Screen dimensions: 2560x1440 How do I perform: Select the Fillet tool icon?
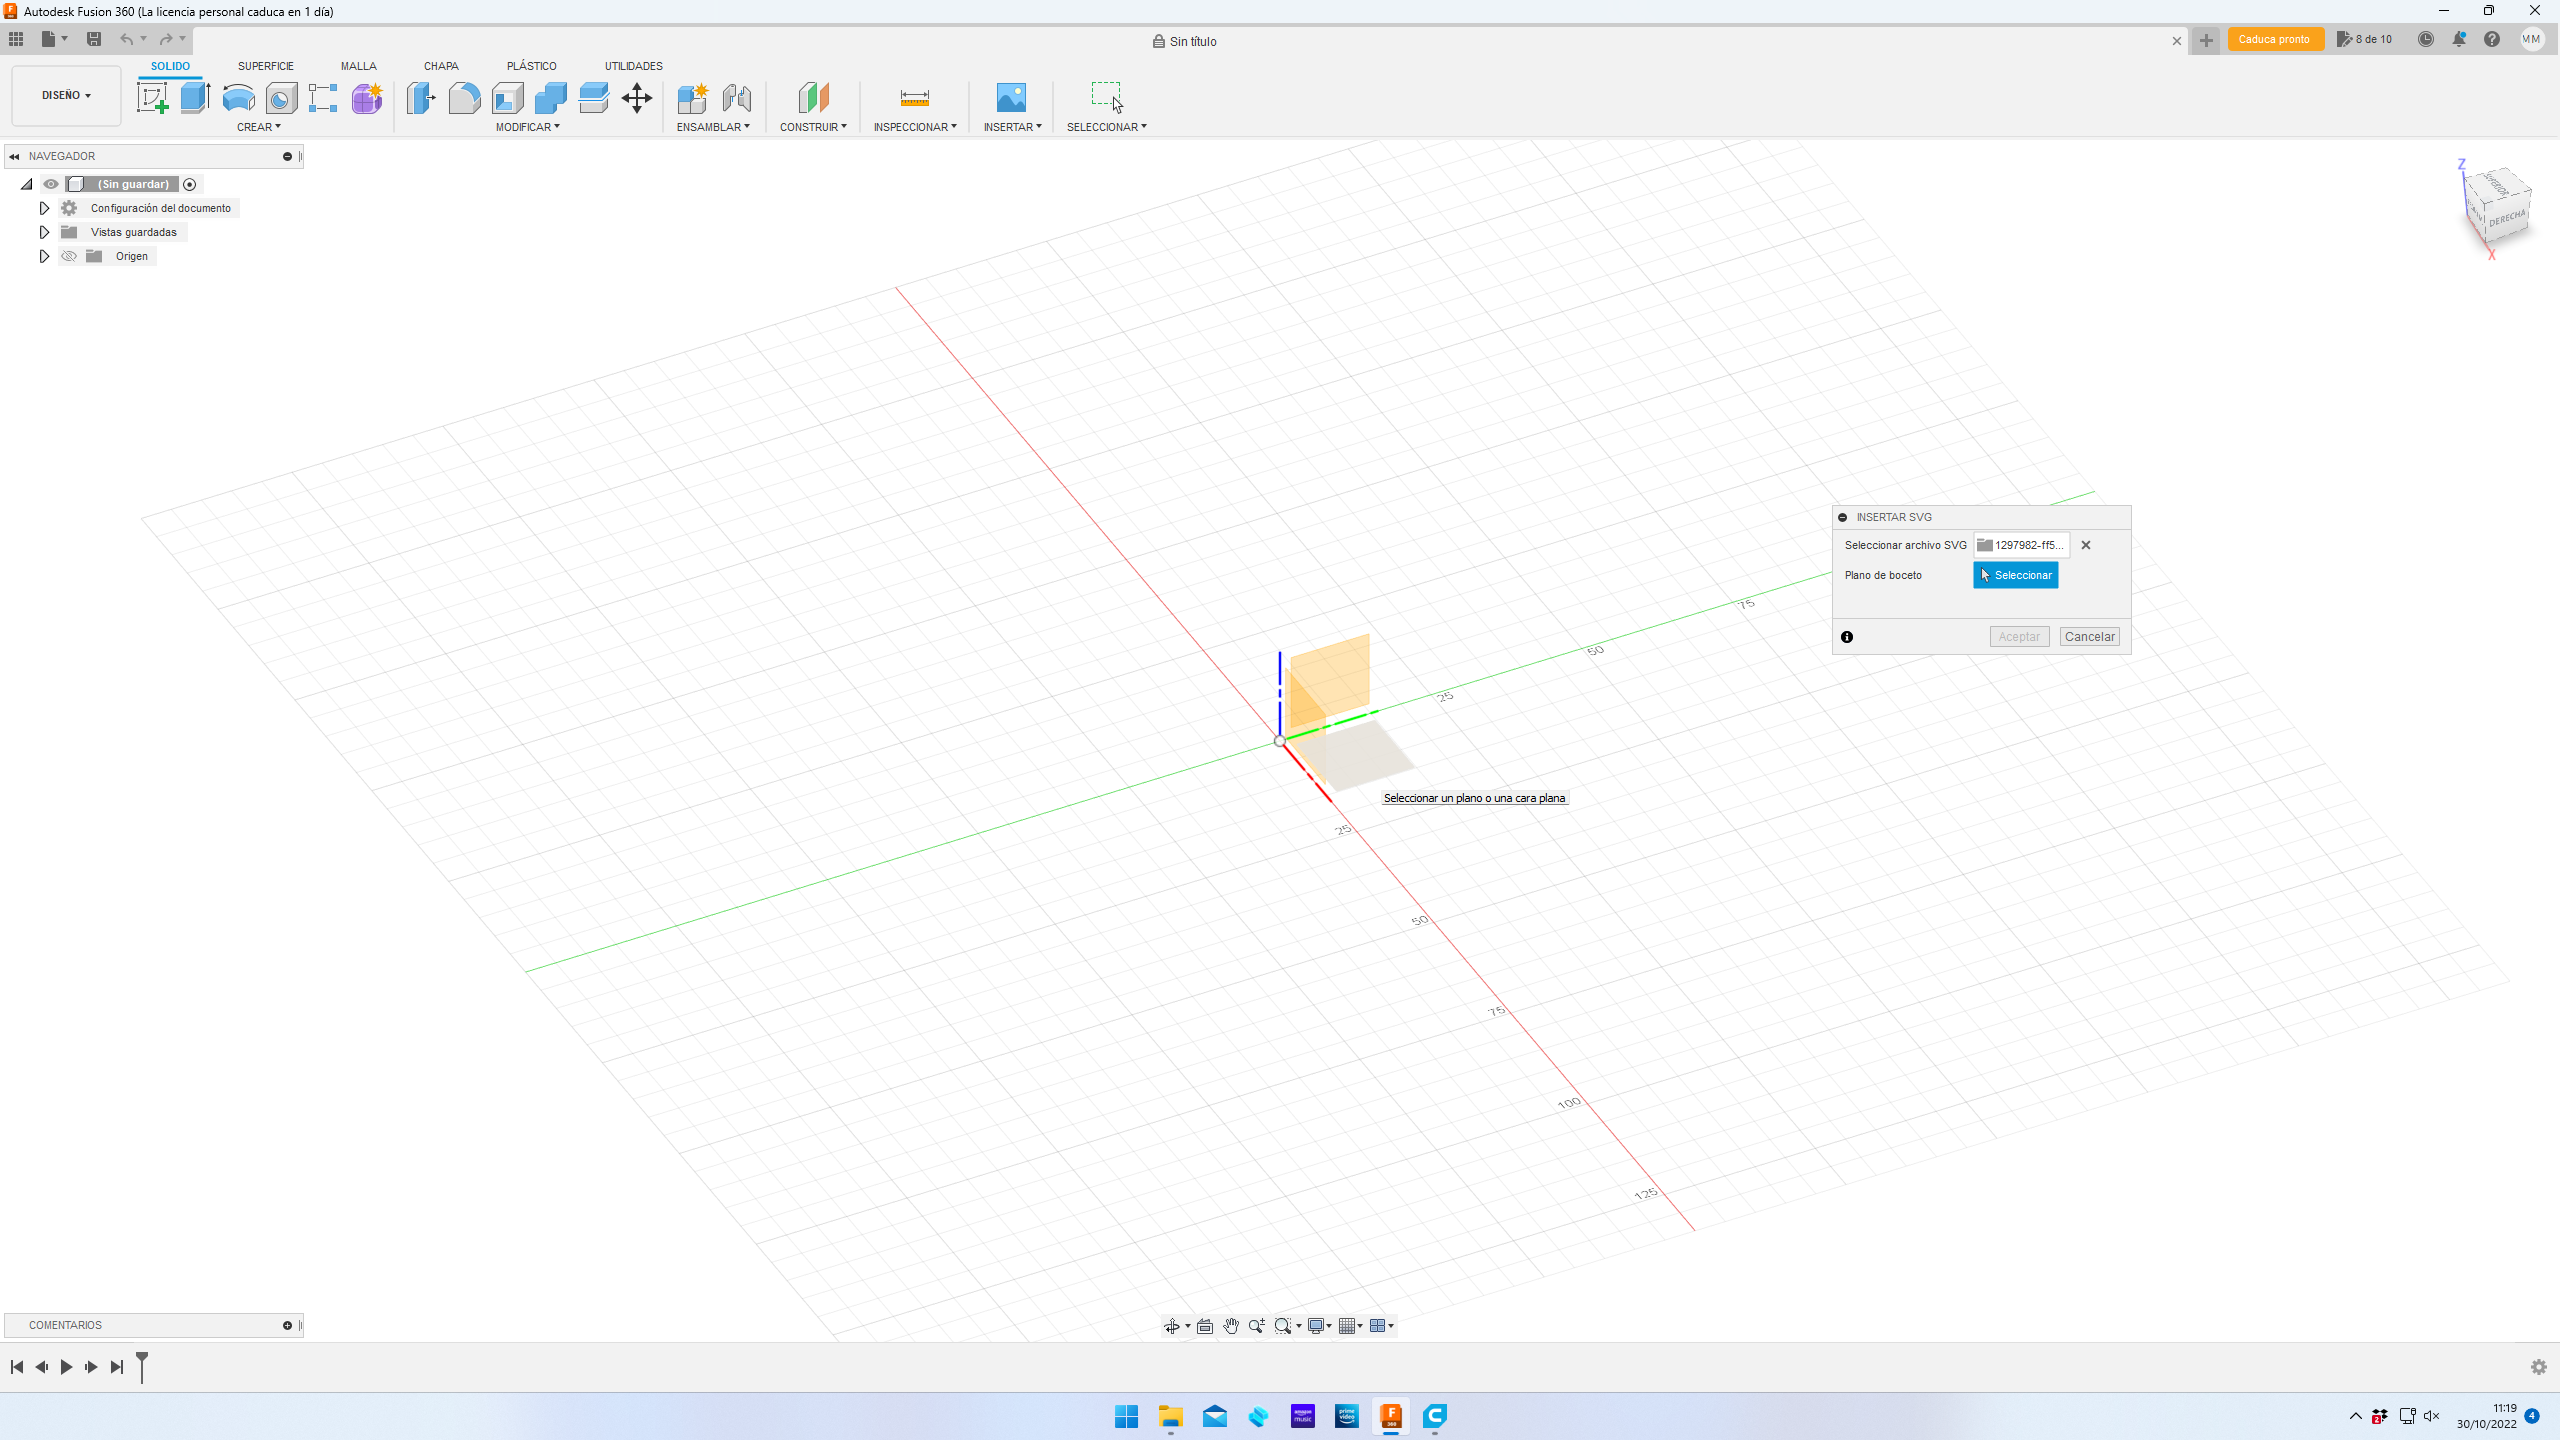[x=464, y=98]
